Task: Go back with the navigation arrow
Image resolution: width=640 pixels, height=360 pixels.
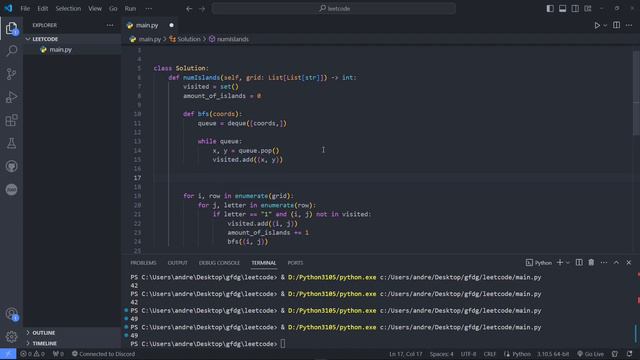Action: (189, 9)
